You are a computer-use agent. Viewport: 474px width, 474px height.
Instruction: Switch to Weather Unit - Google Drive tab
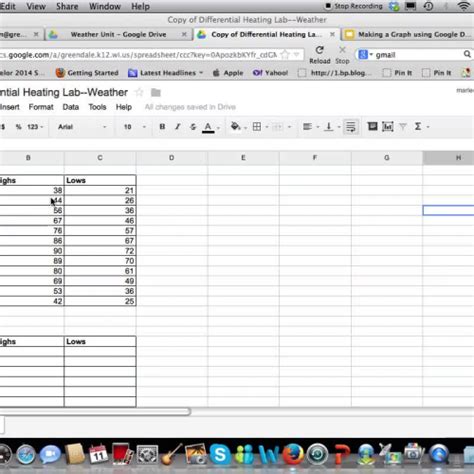point(118,34)
